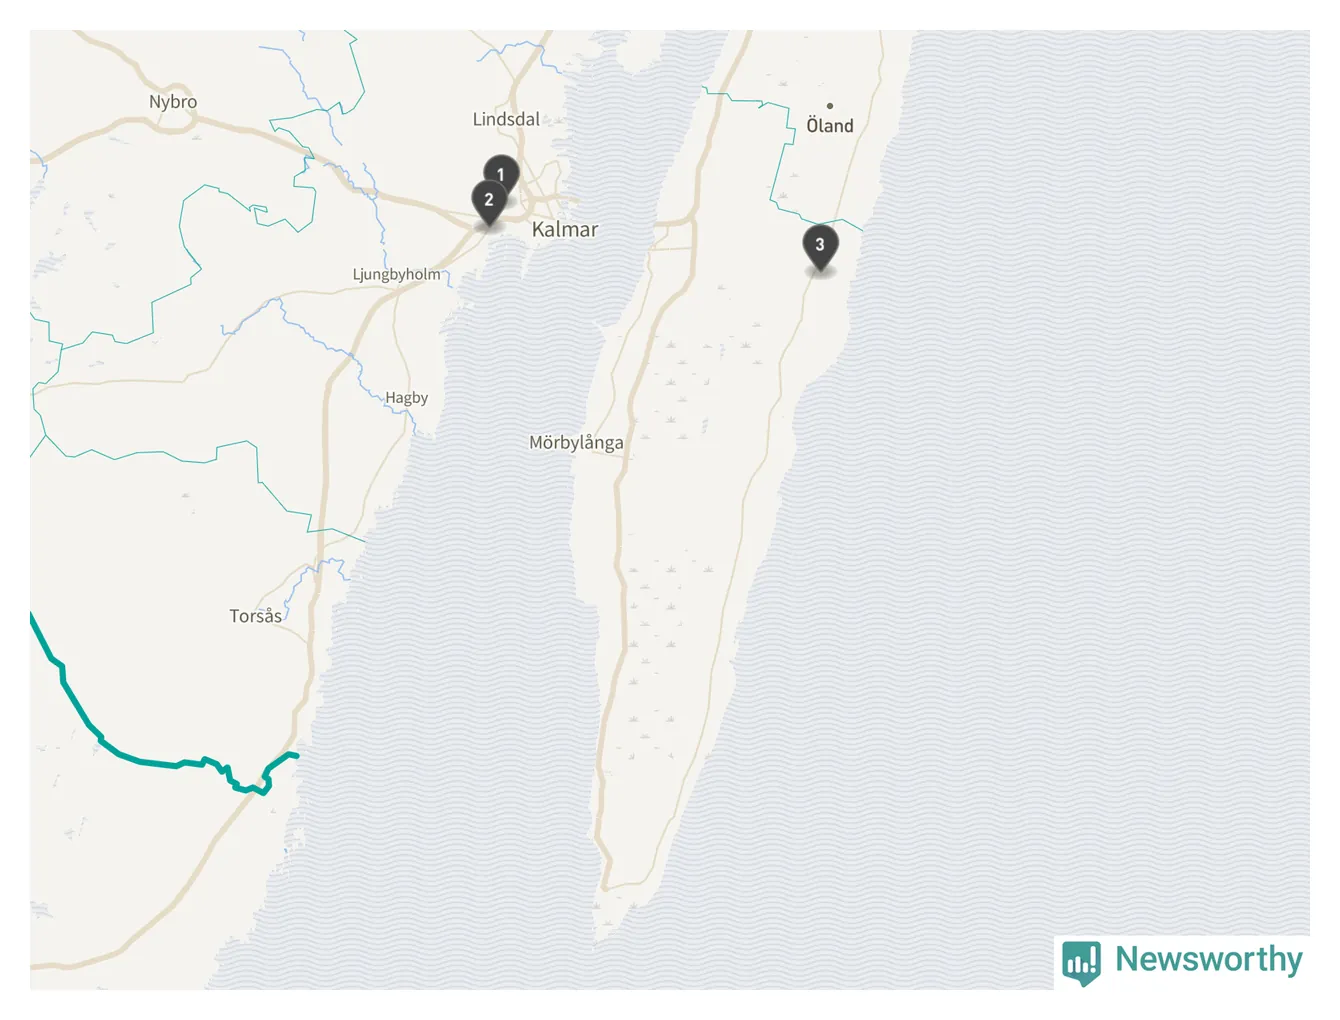1340x1020 pixels.
Task: Click the thin teal municipal boundary on Öland
Action: coord(778,160)
